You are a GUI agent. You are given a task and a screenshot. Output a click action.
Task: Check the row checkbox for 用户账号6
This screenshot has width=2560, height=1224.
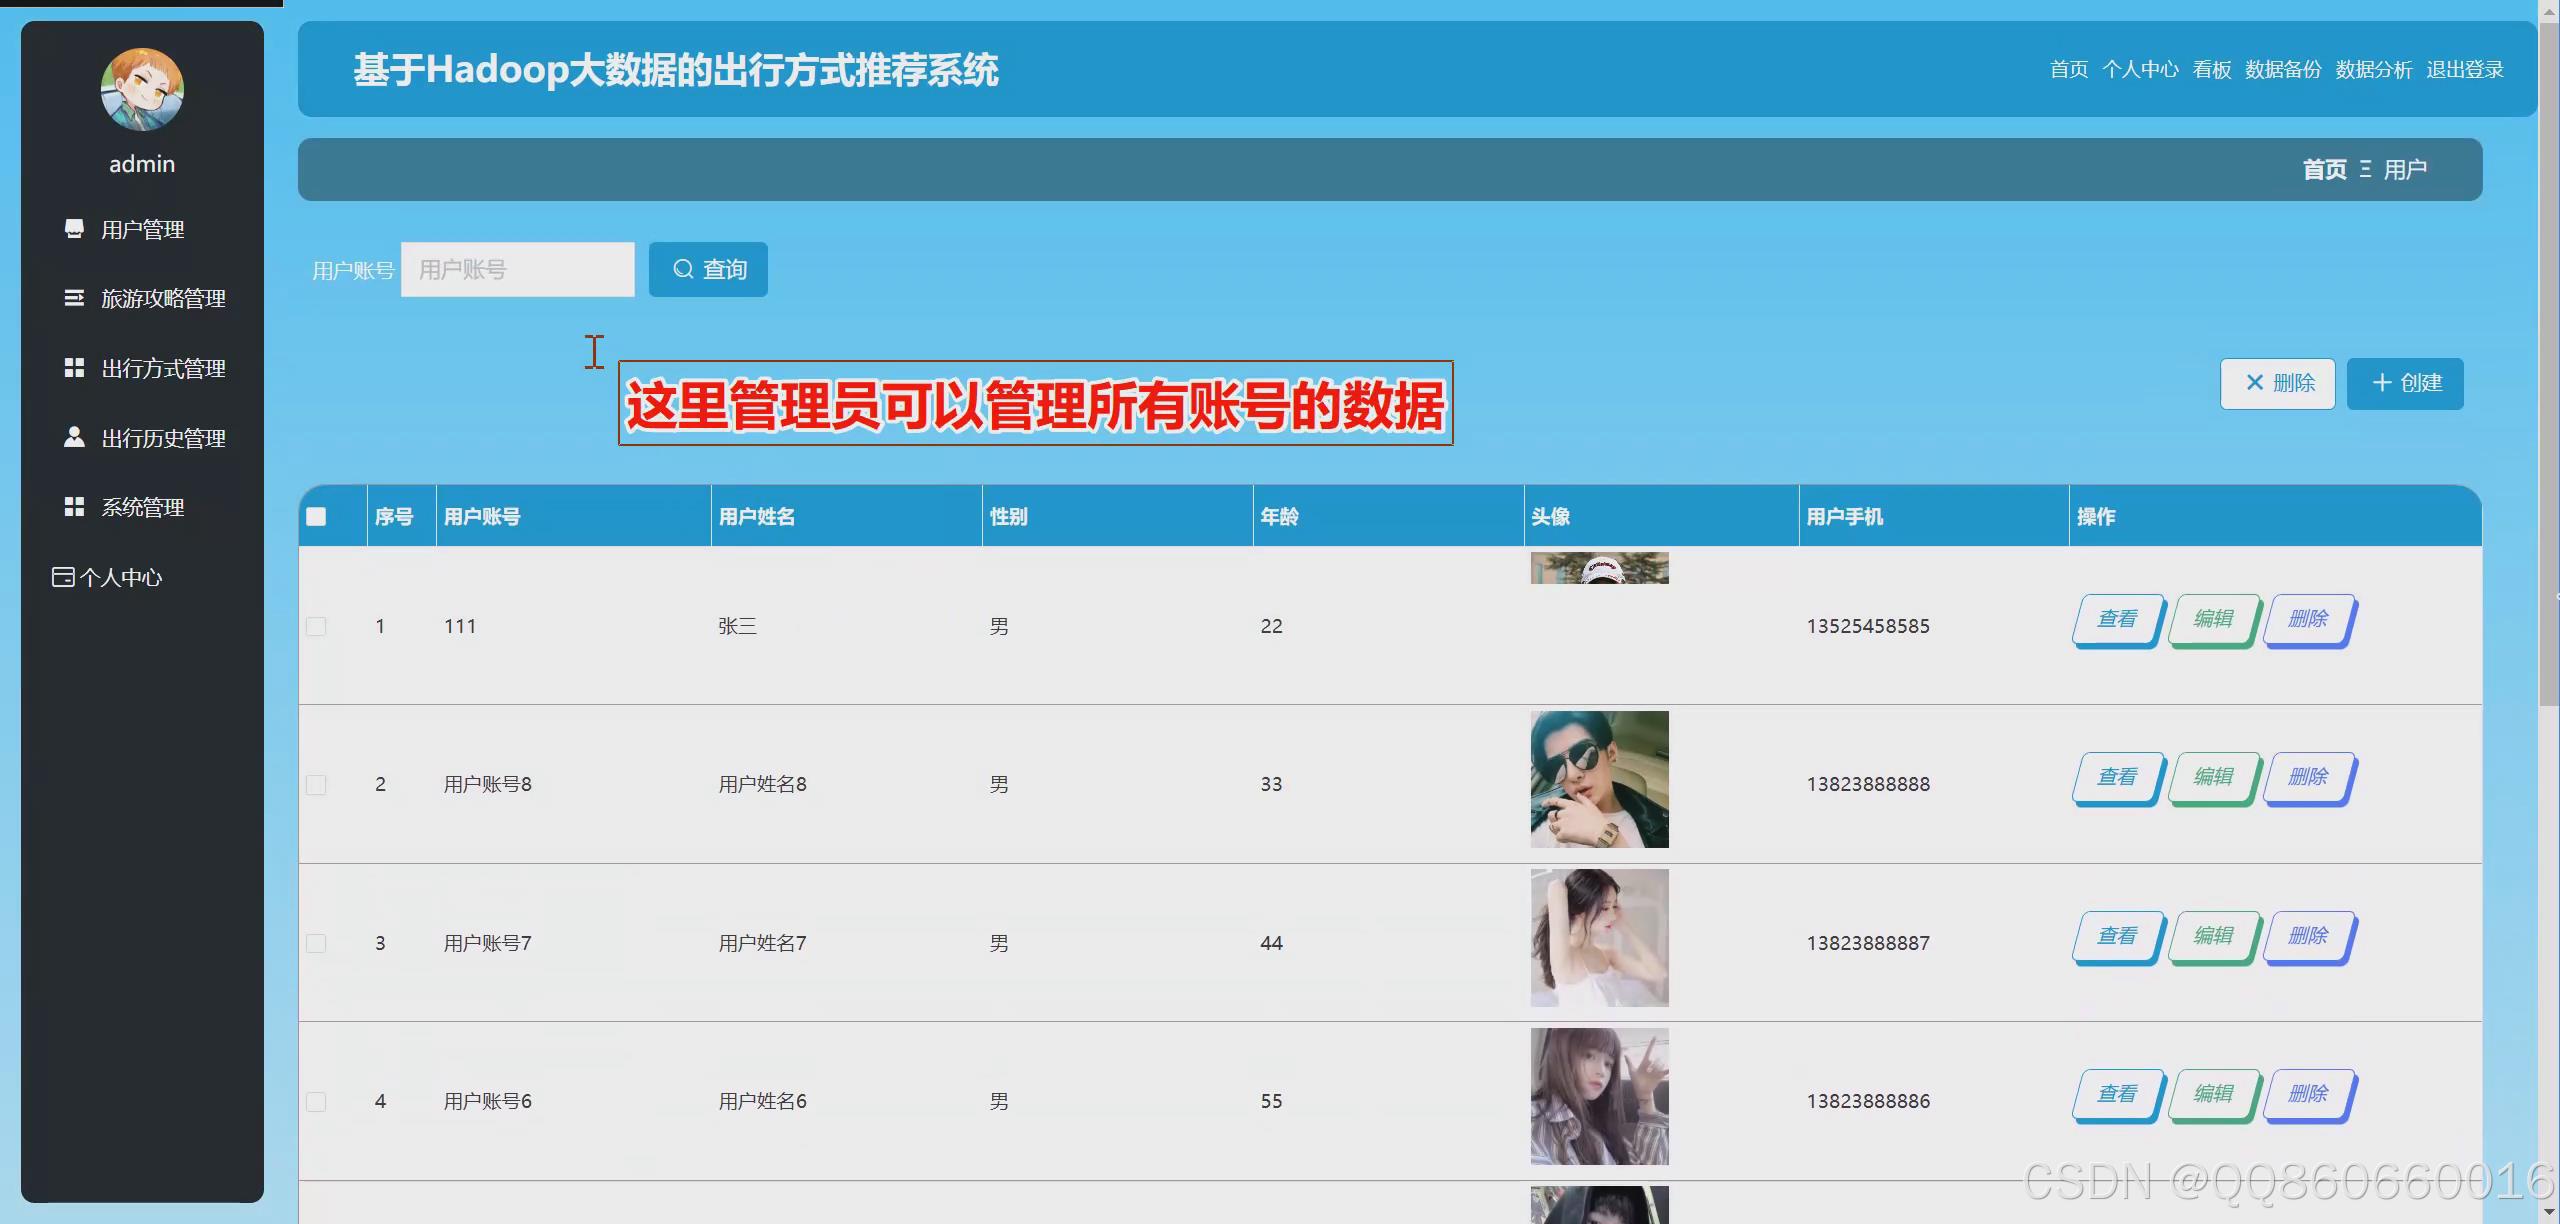[316, 1102]
